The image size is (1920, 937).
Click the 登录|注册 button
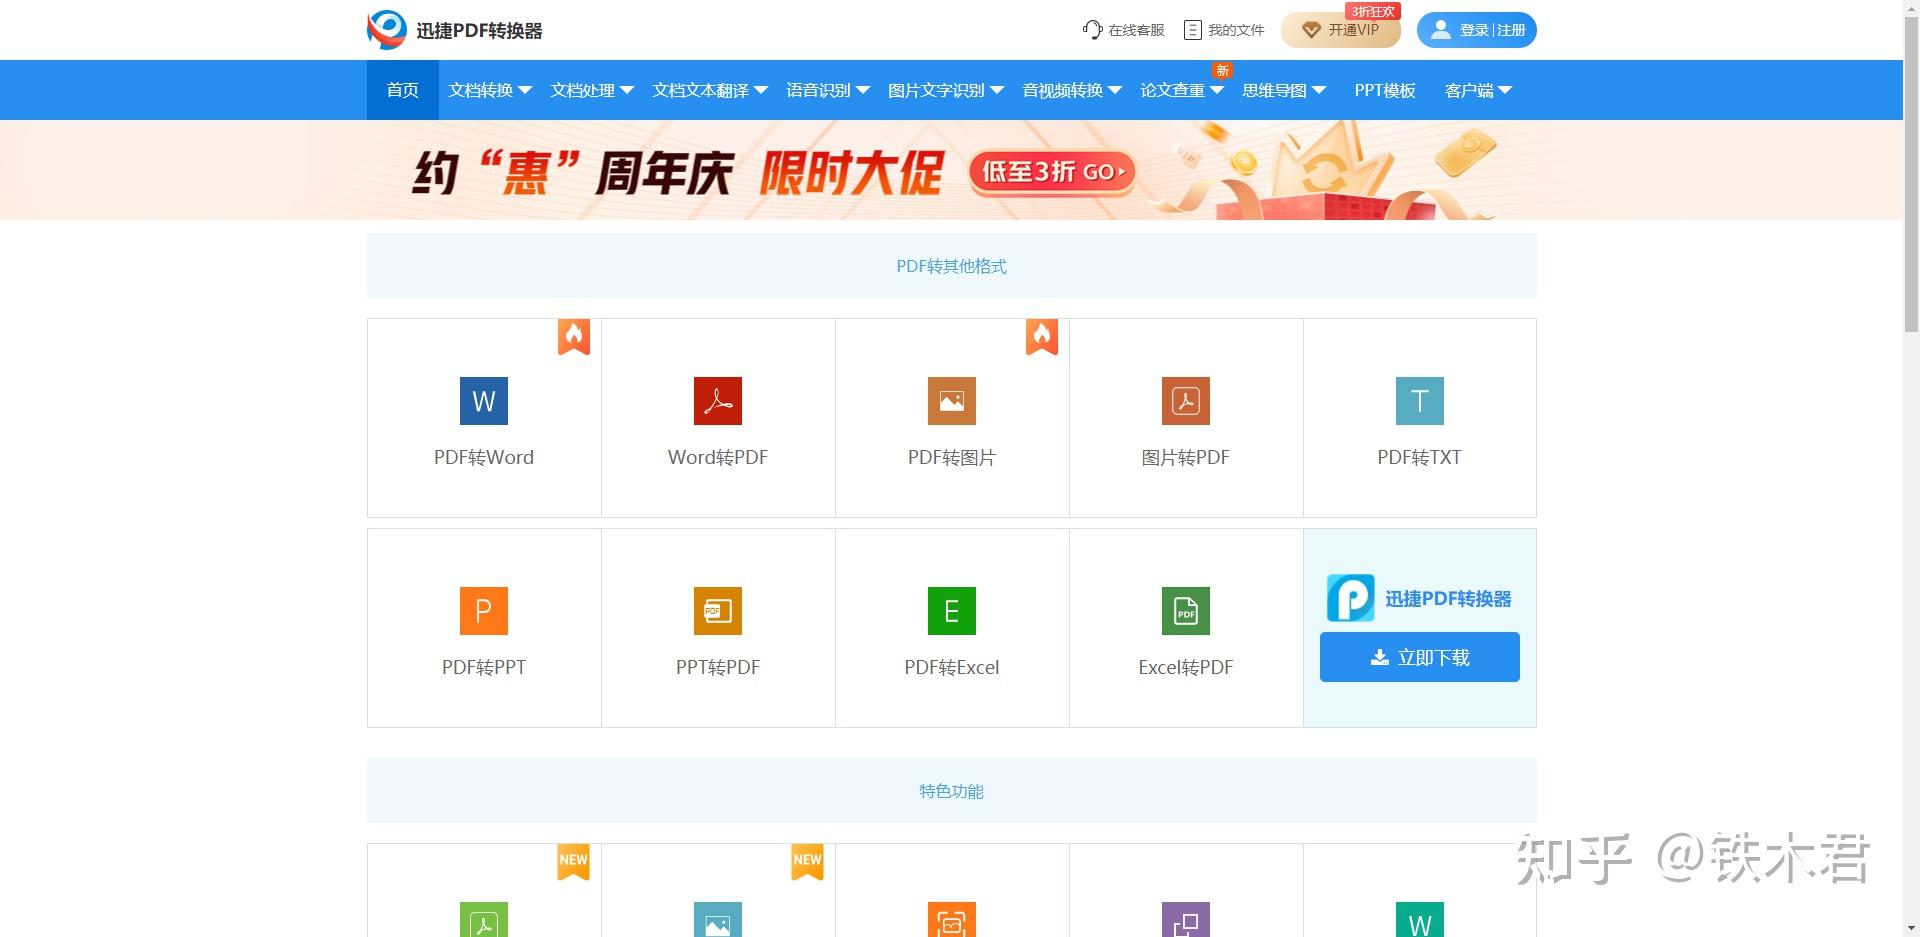click(x=1476, y=30)
